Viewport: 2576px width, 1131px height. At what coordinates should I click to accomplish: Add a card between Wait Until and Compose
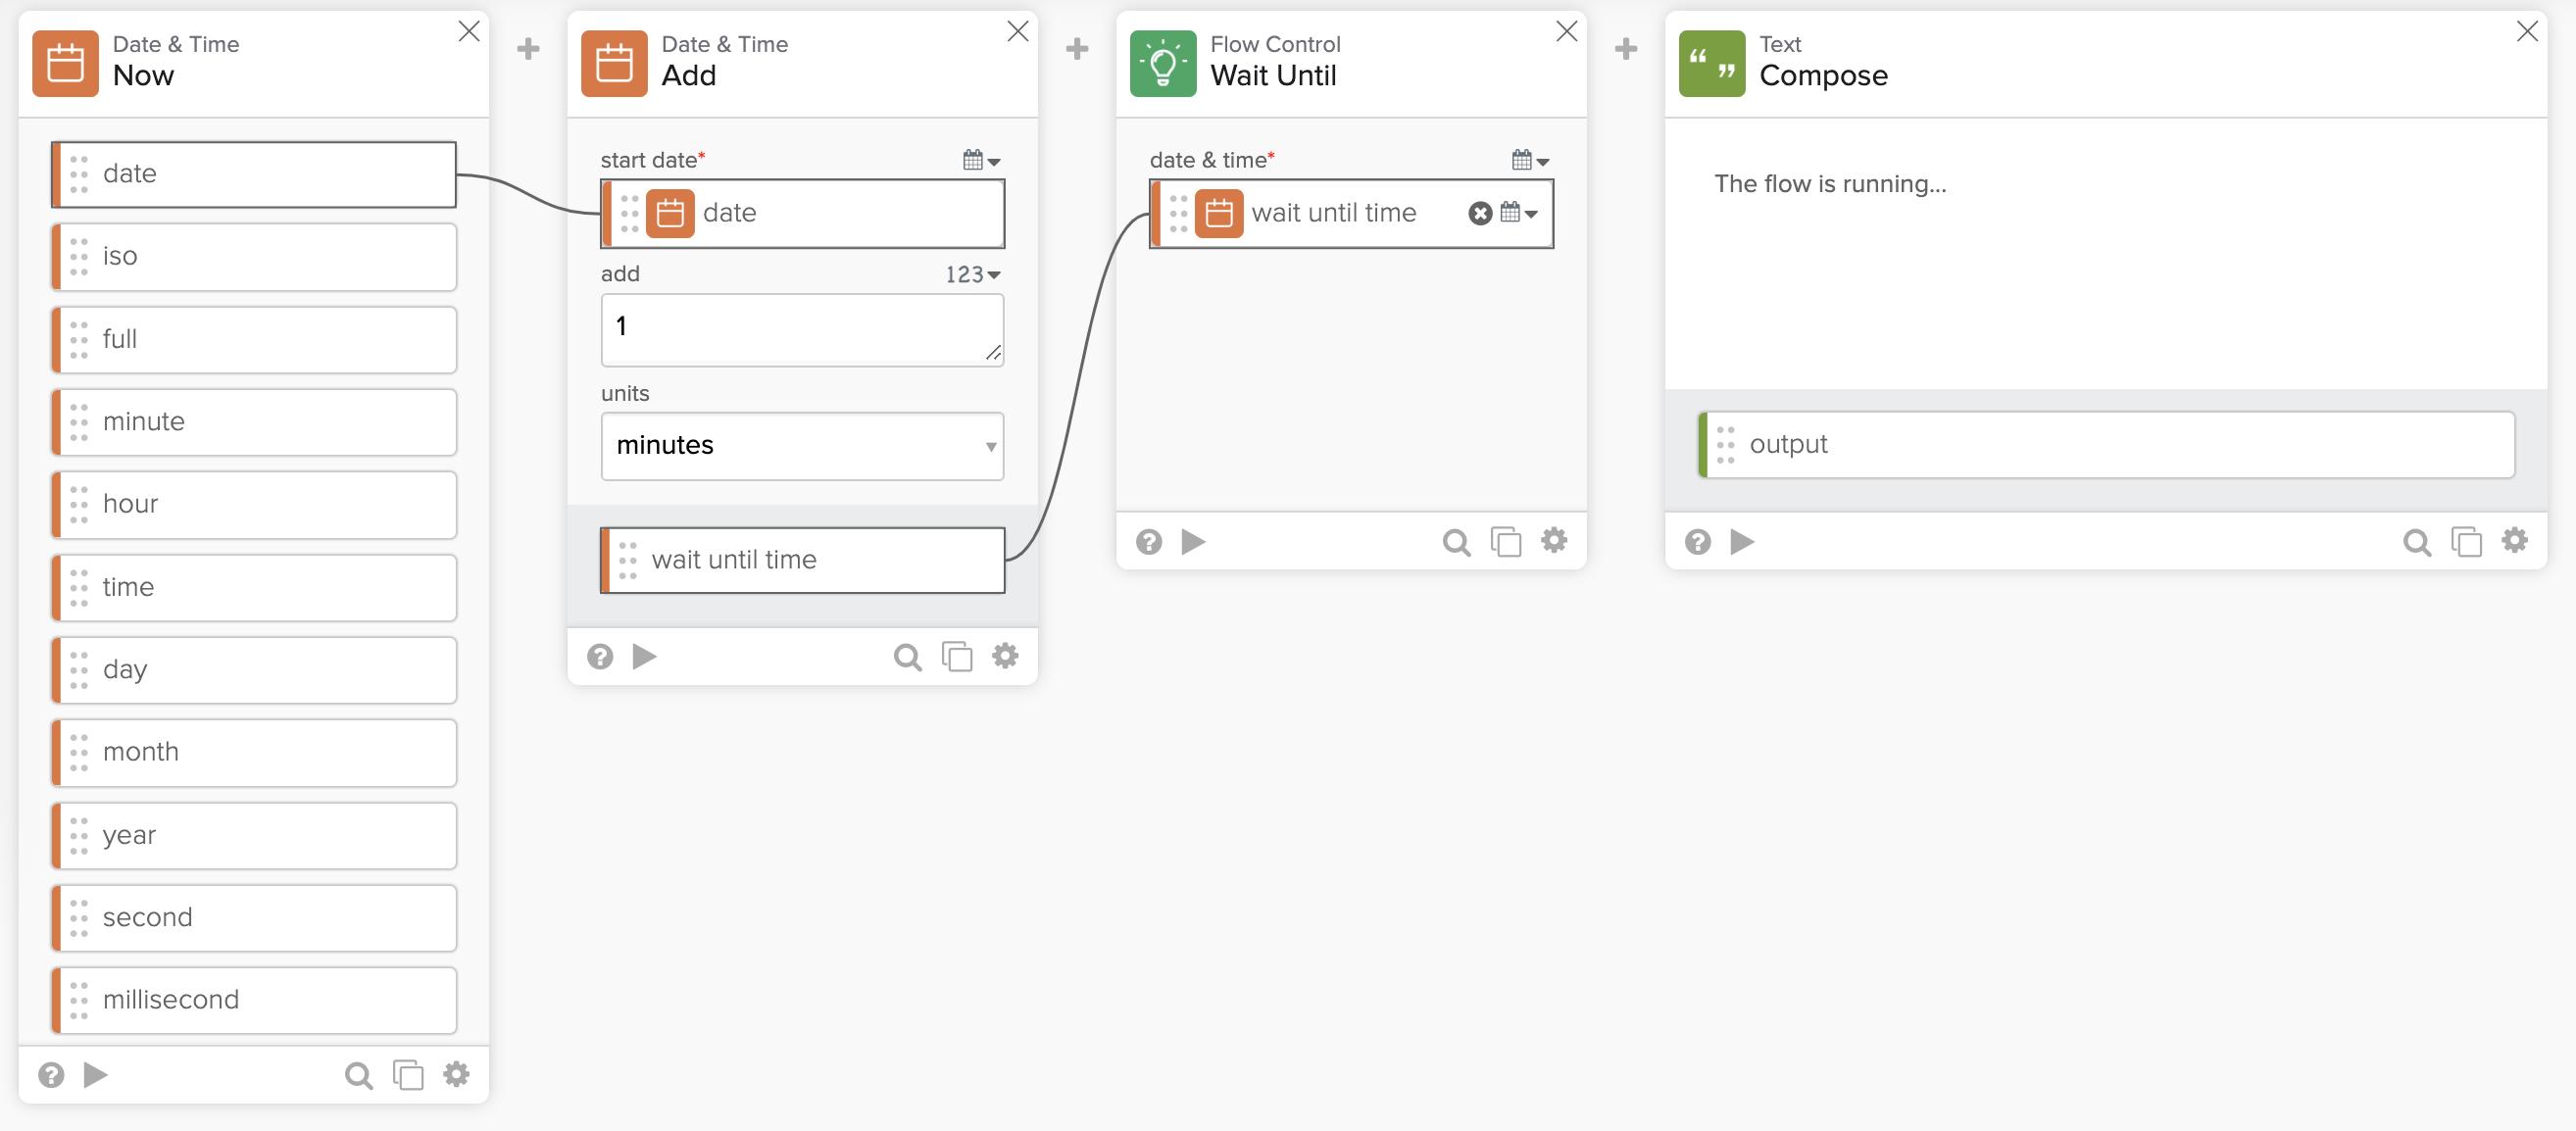click(x=1626, y=48)
